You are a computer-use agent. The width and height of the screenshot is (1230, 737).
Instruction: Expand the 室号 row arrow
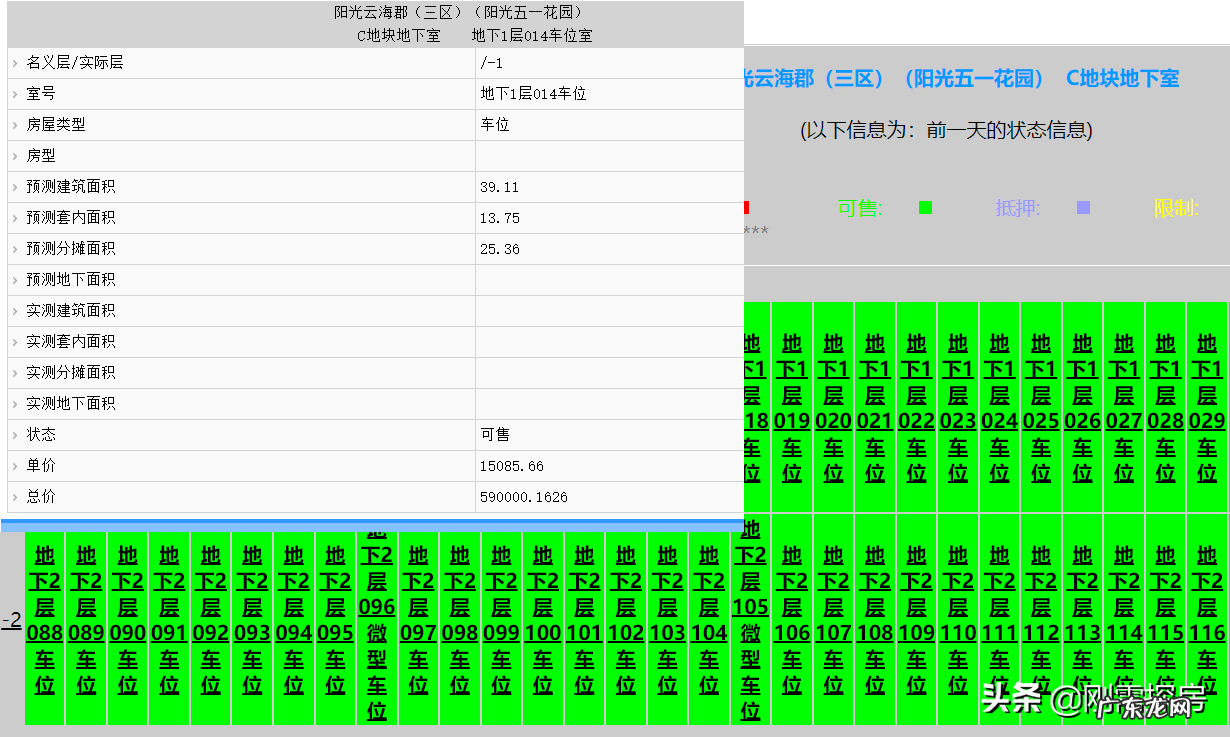(x=12, y=94)
